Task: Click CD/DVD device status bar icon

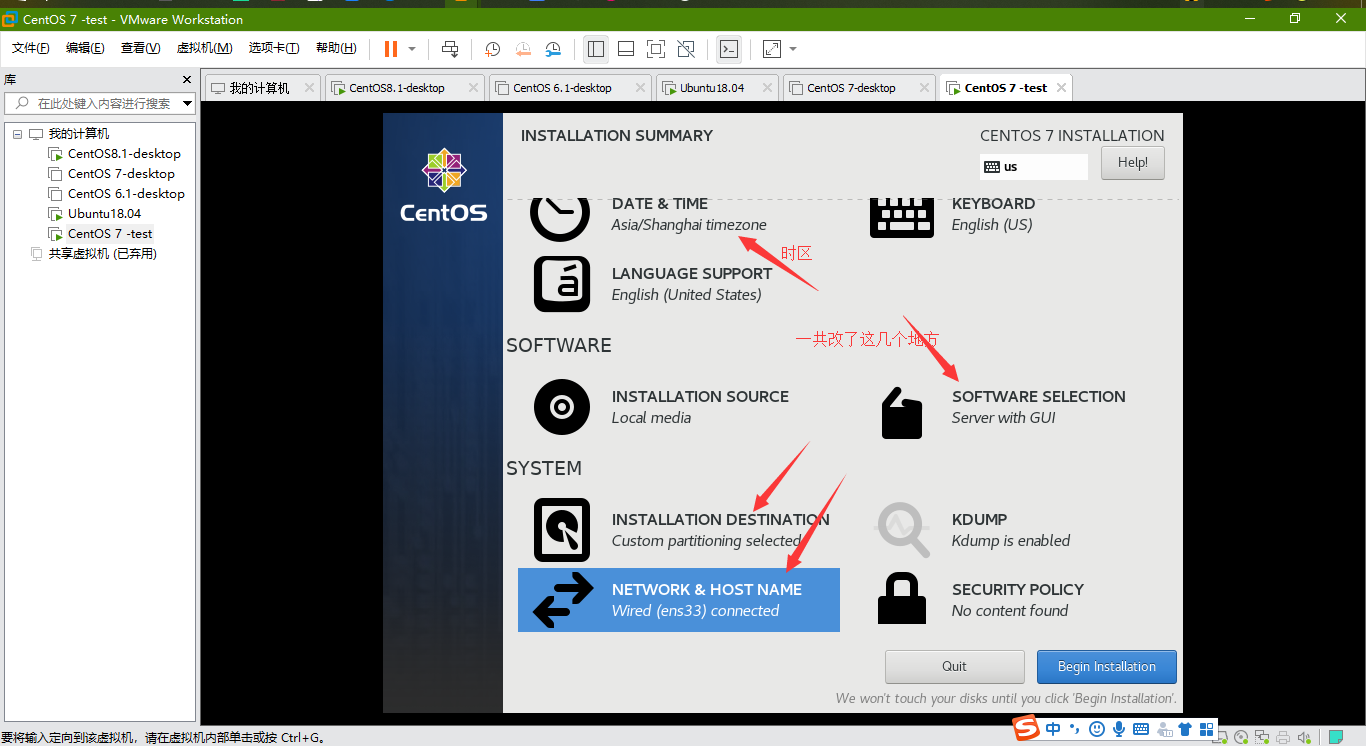Action: point(1241,737)
